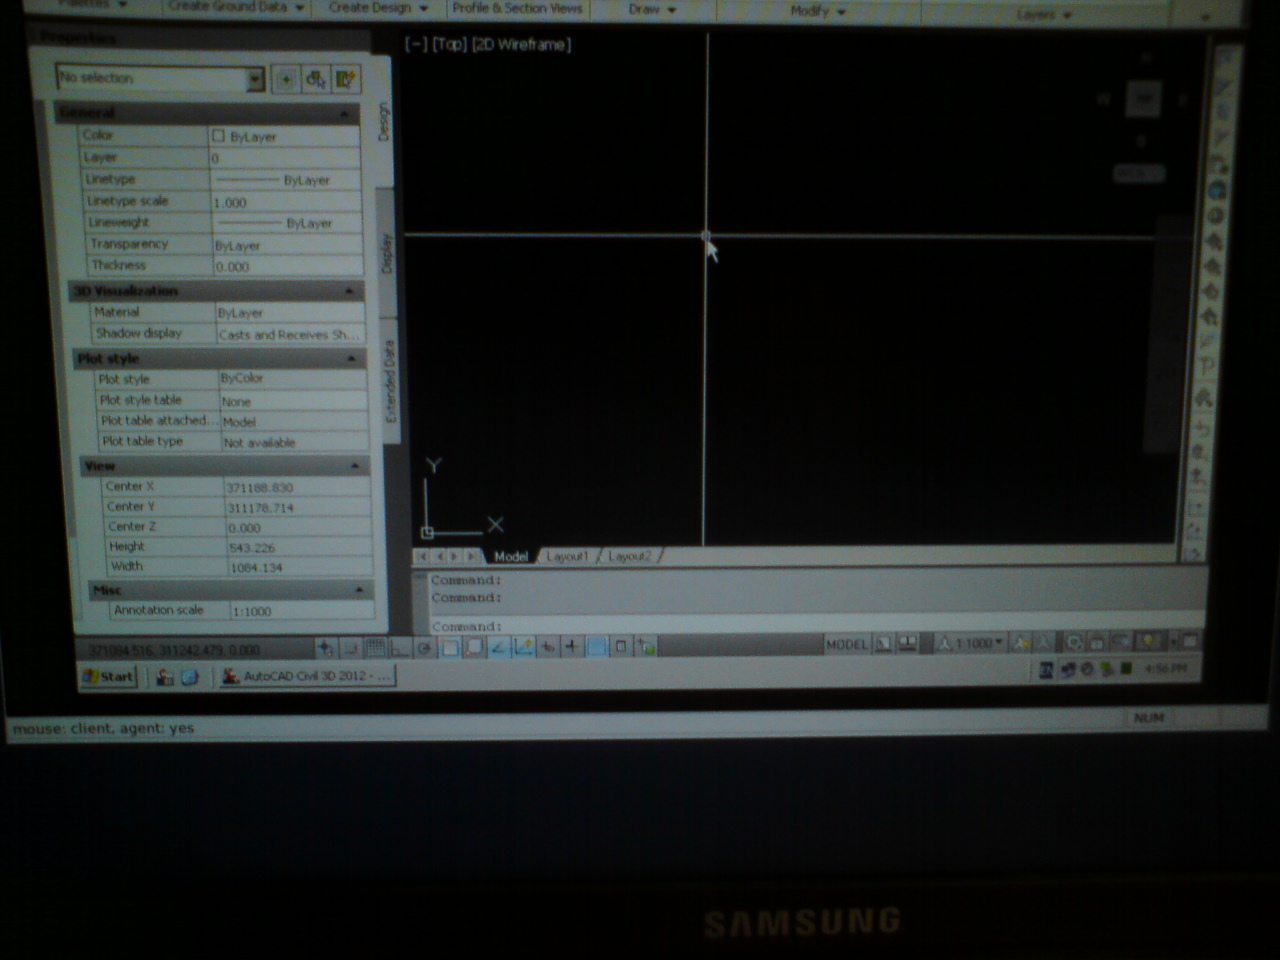This screenshot has width=1280, height=960.
Task: Click the AutoCAD Civil 3D taskbar button
Action: (308, 676)
